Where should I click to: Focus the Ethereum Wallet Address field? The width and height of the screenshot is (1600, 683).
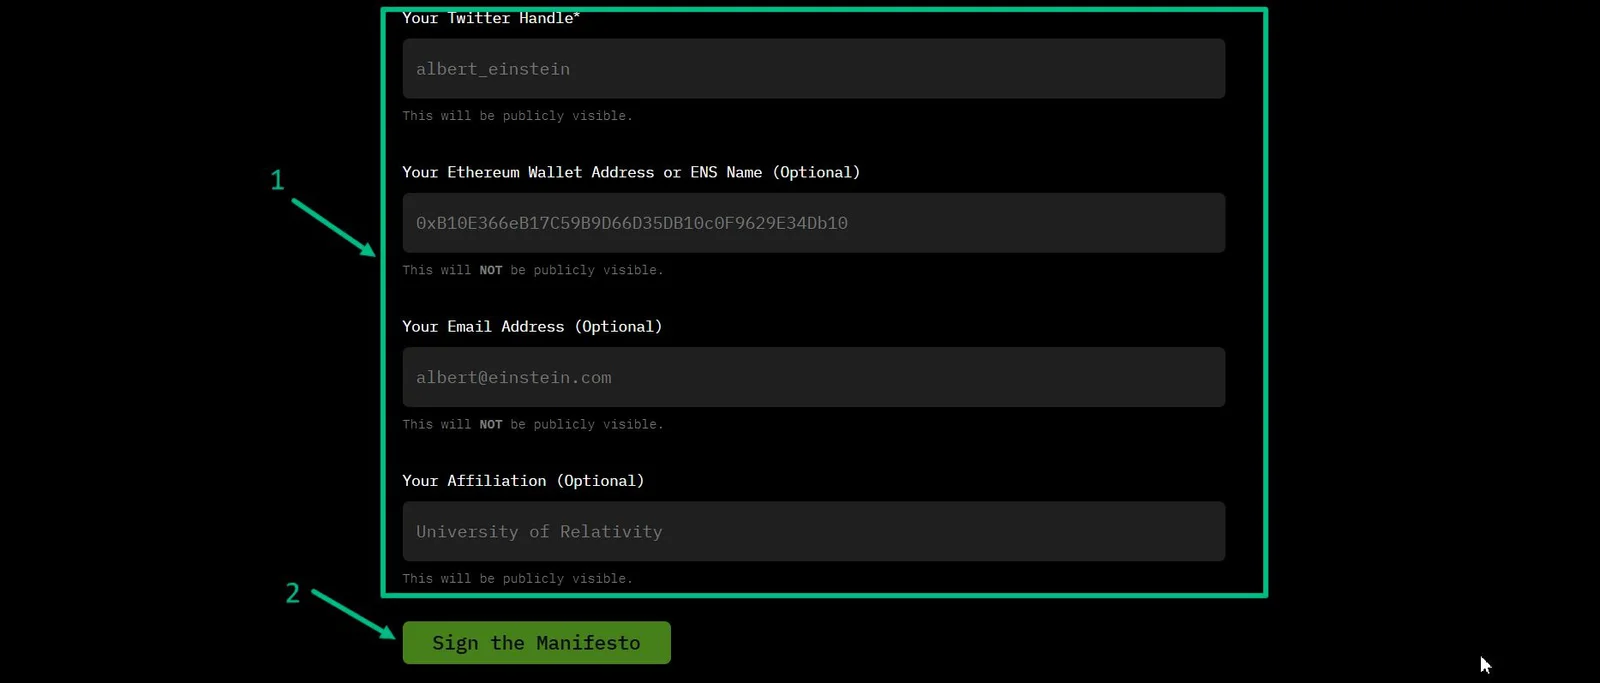813,223
